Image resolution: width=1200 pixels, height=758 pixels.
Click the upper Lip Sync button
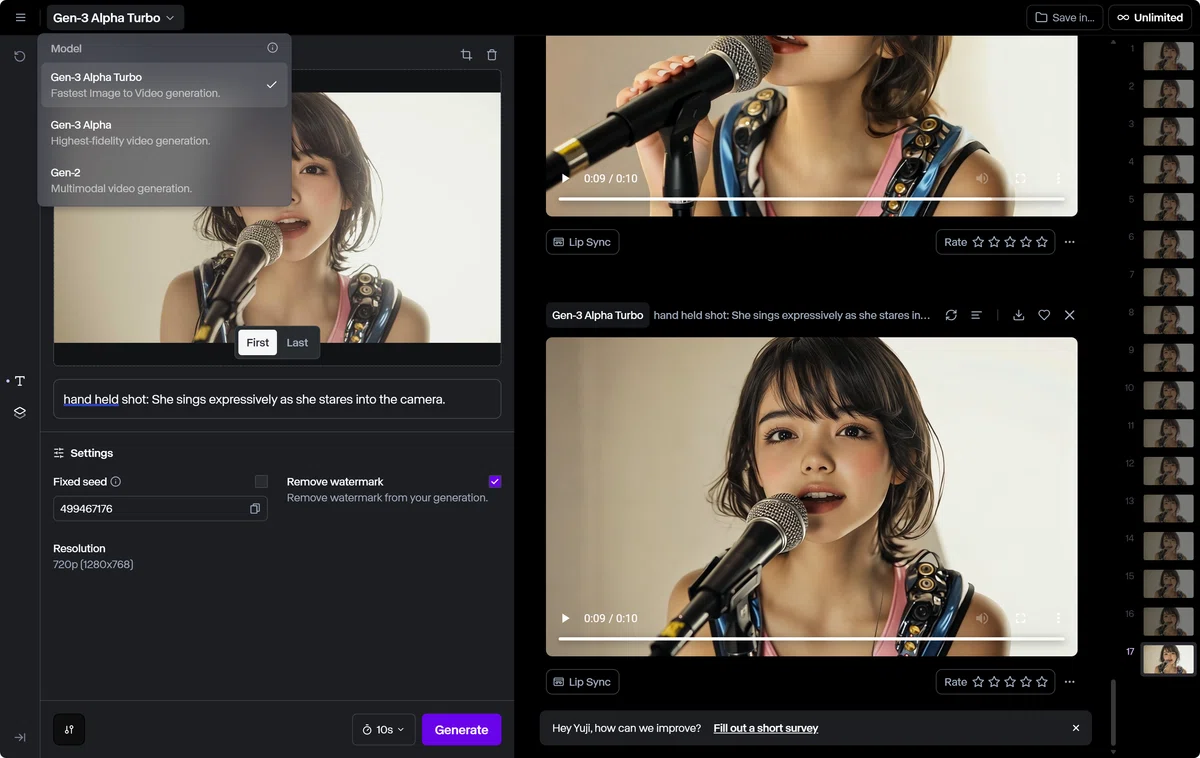tap(583, 242)
